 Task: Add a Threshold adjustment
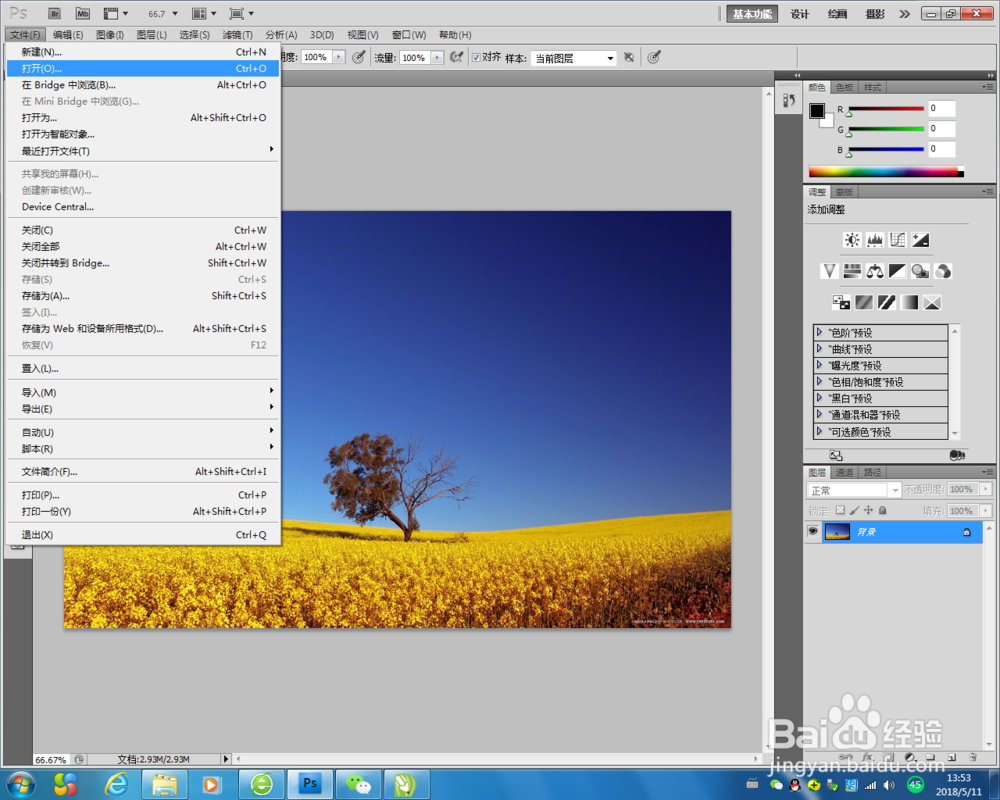pyautogui.click(x=886, y=302)
